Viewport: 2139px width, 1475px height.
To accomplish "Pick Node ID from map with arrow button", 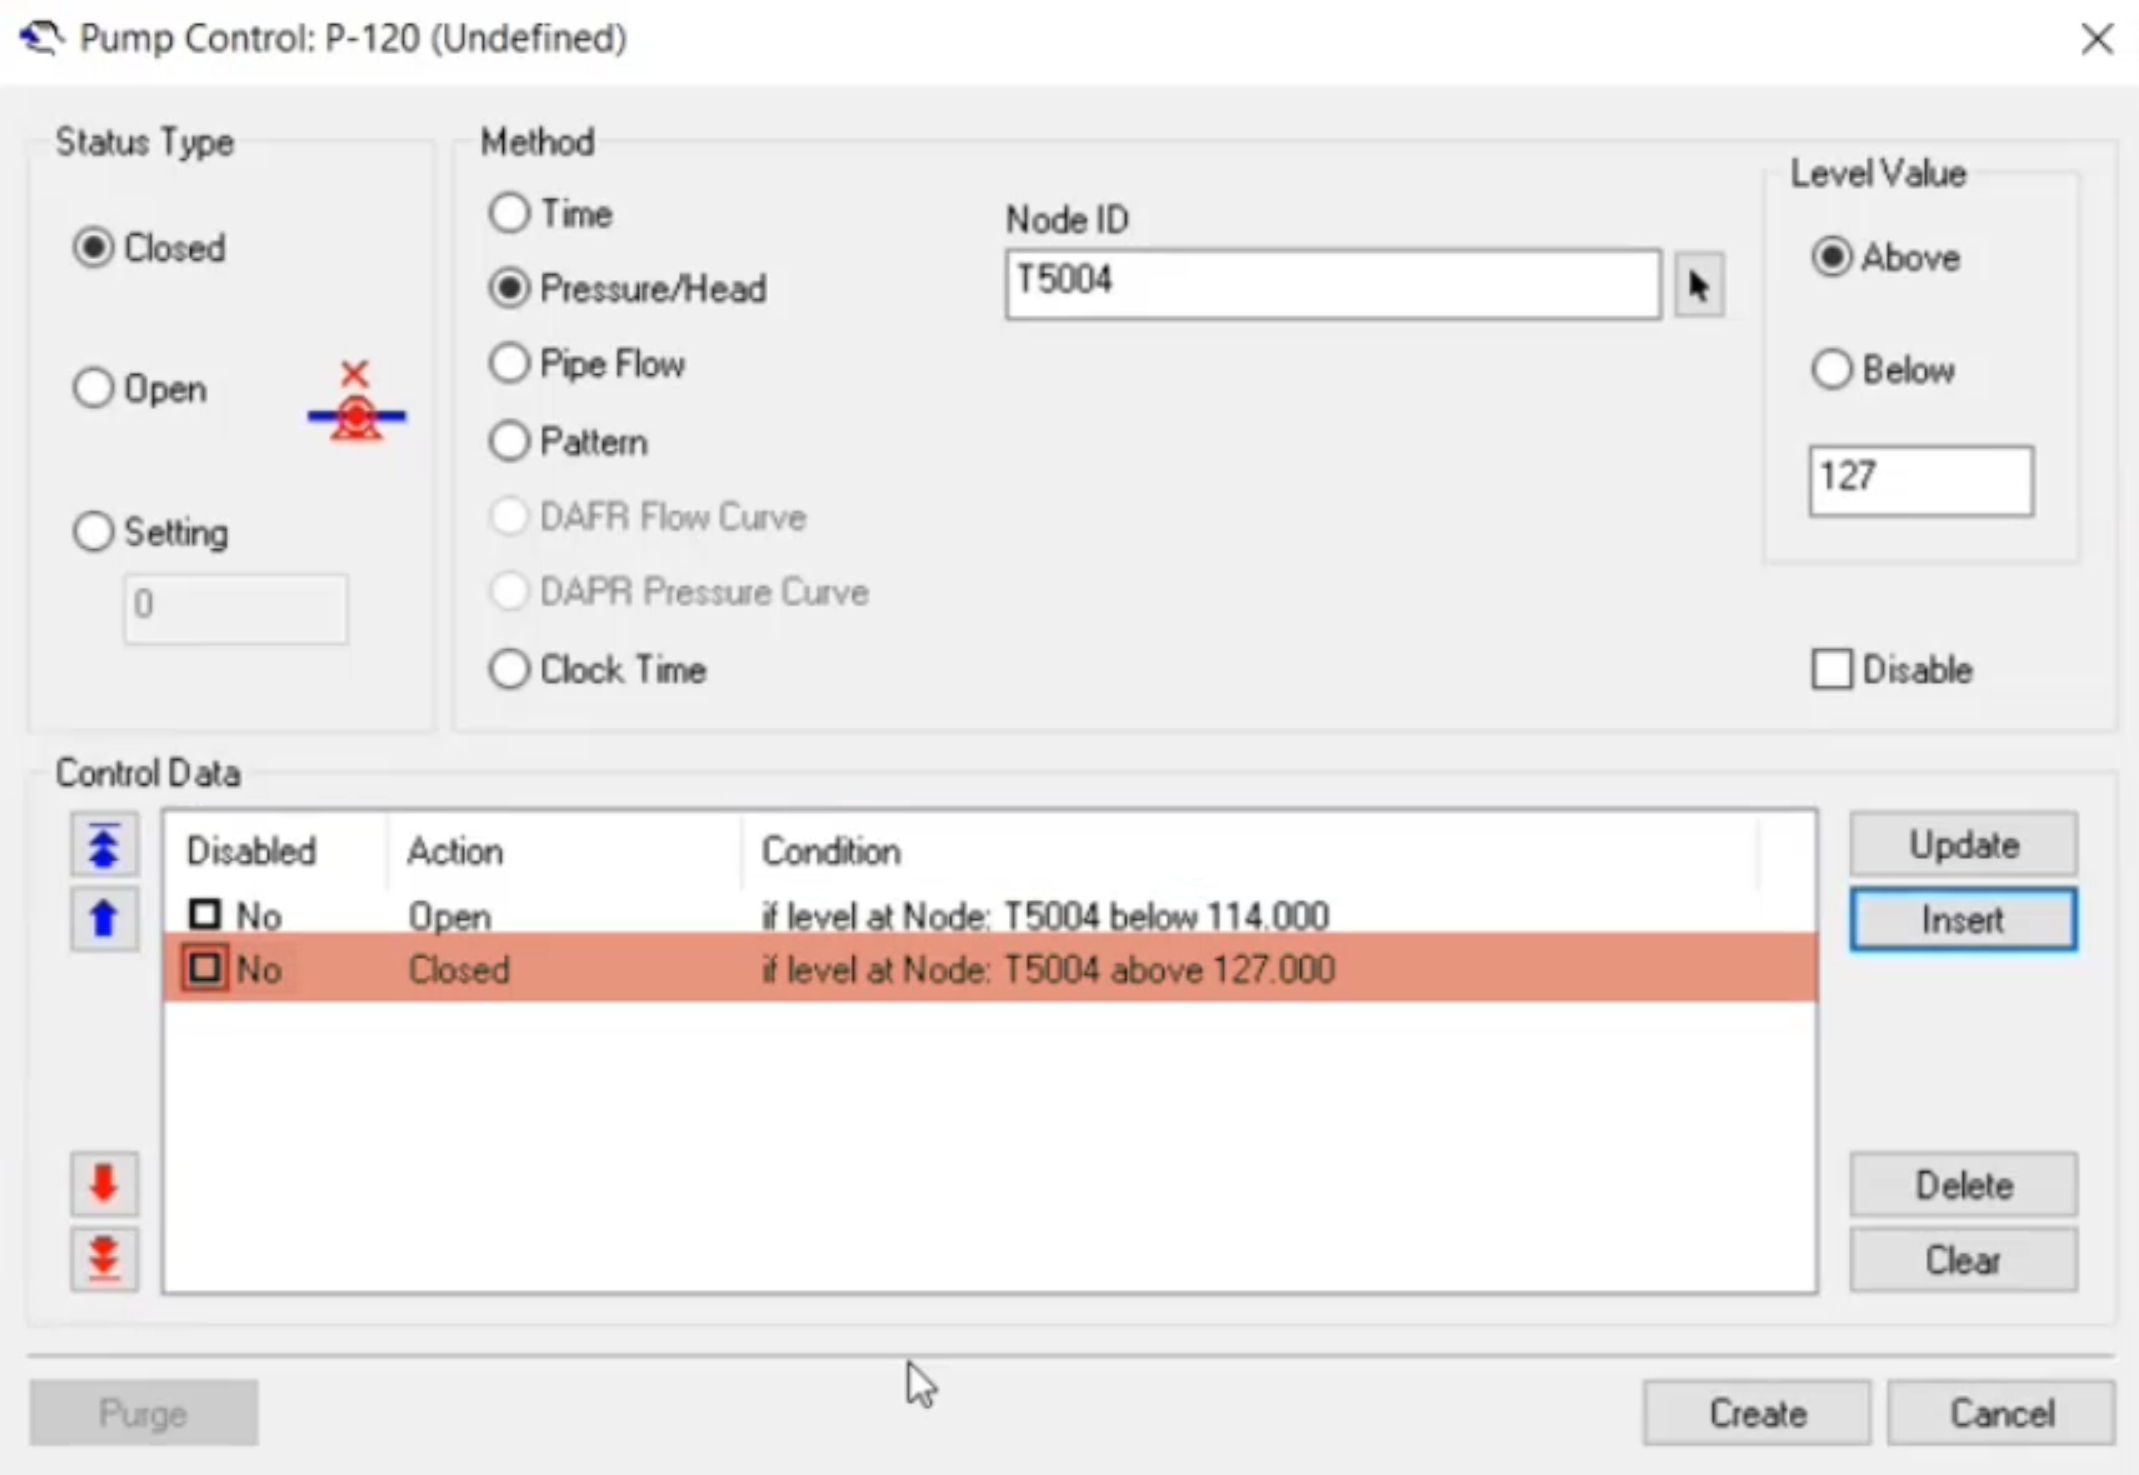I will 1698,285.
